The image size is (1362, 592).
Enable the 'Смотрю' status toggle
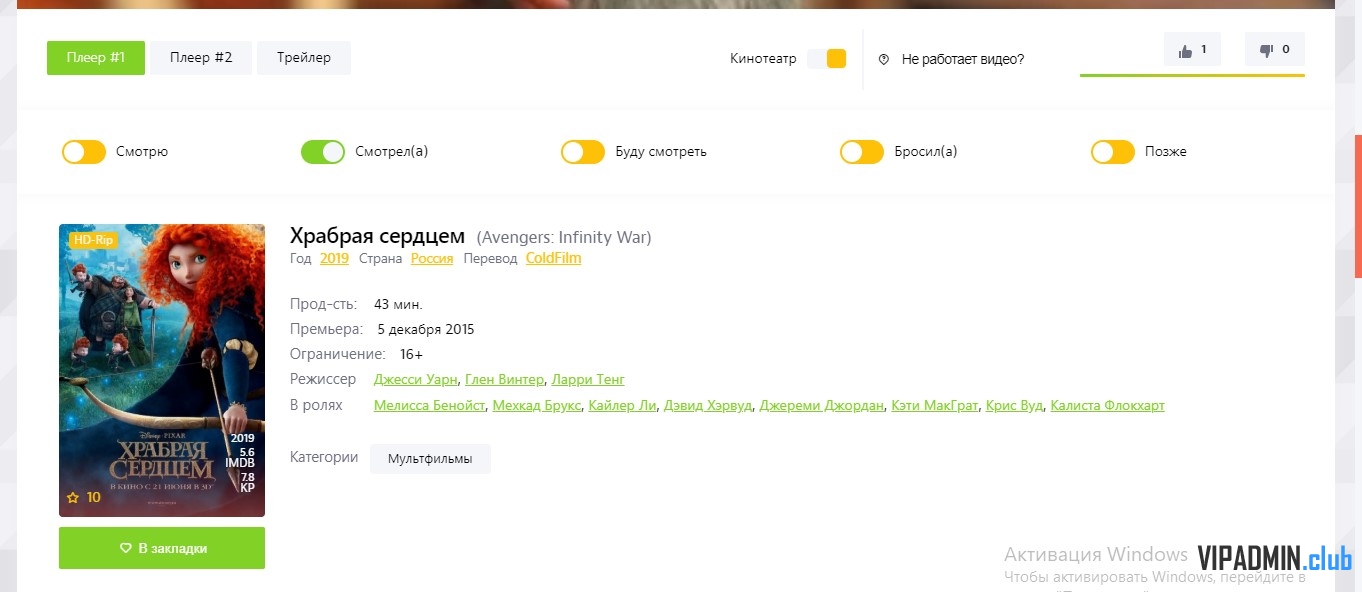tap(84, 152)
